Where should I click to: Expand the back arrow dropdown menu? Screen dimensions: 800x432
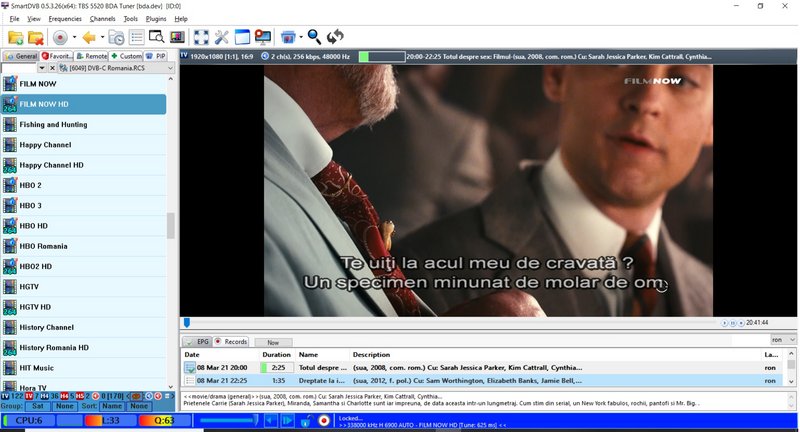tap(102, 37)
